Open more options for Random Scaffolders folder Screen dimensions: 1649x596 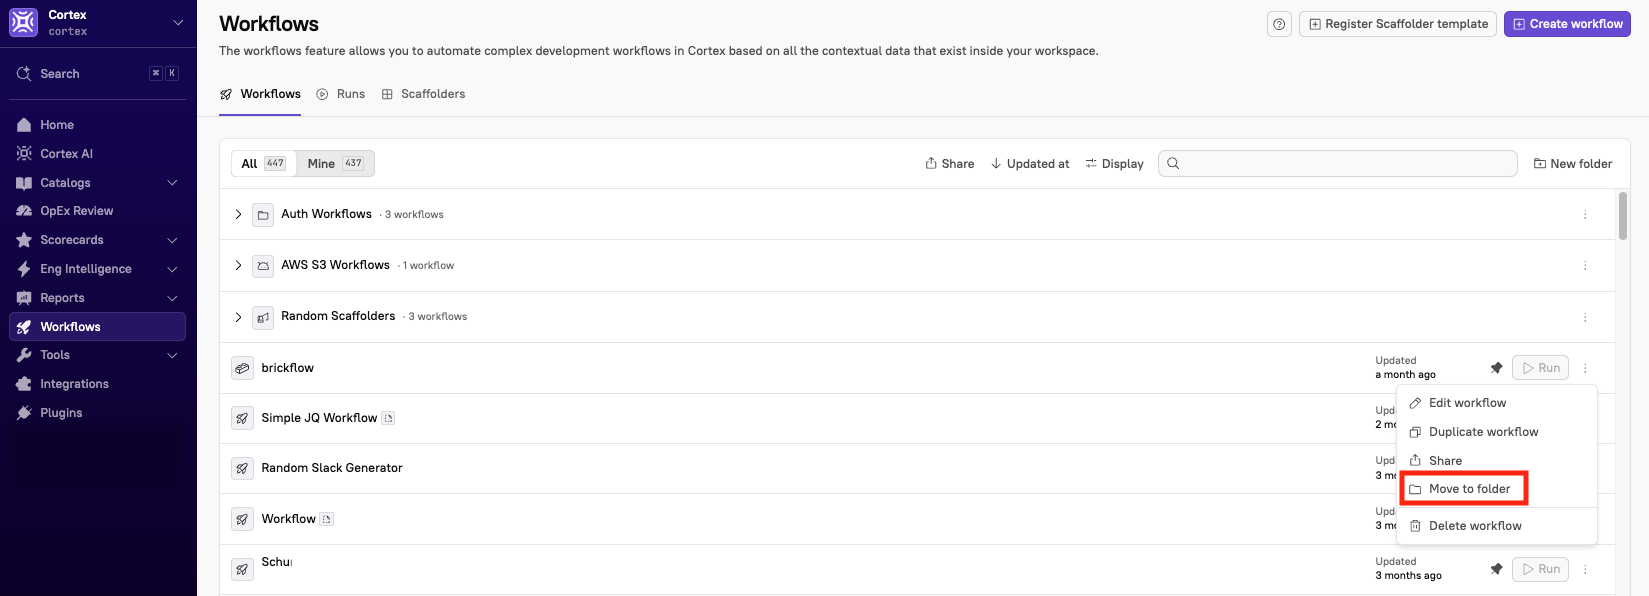point(1585,318)
